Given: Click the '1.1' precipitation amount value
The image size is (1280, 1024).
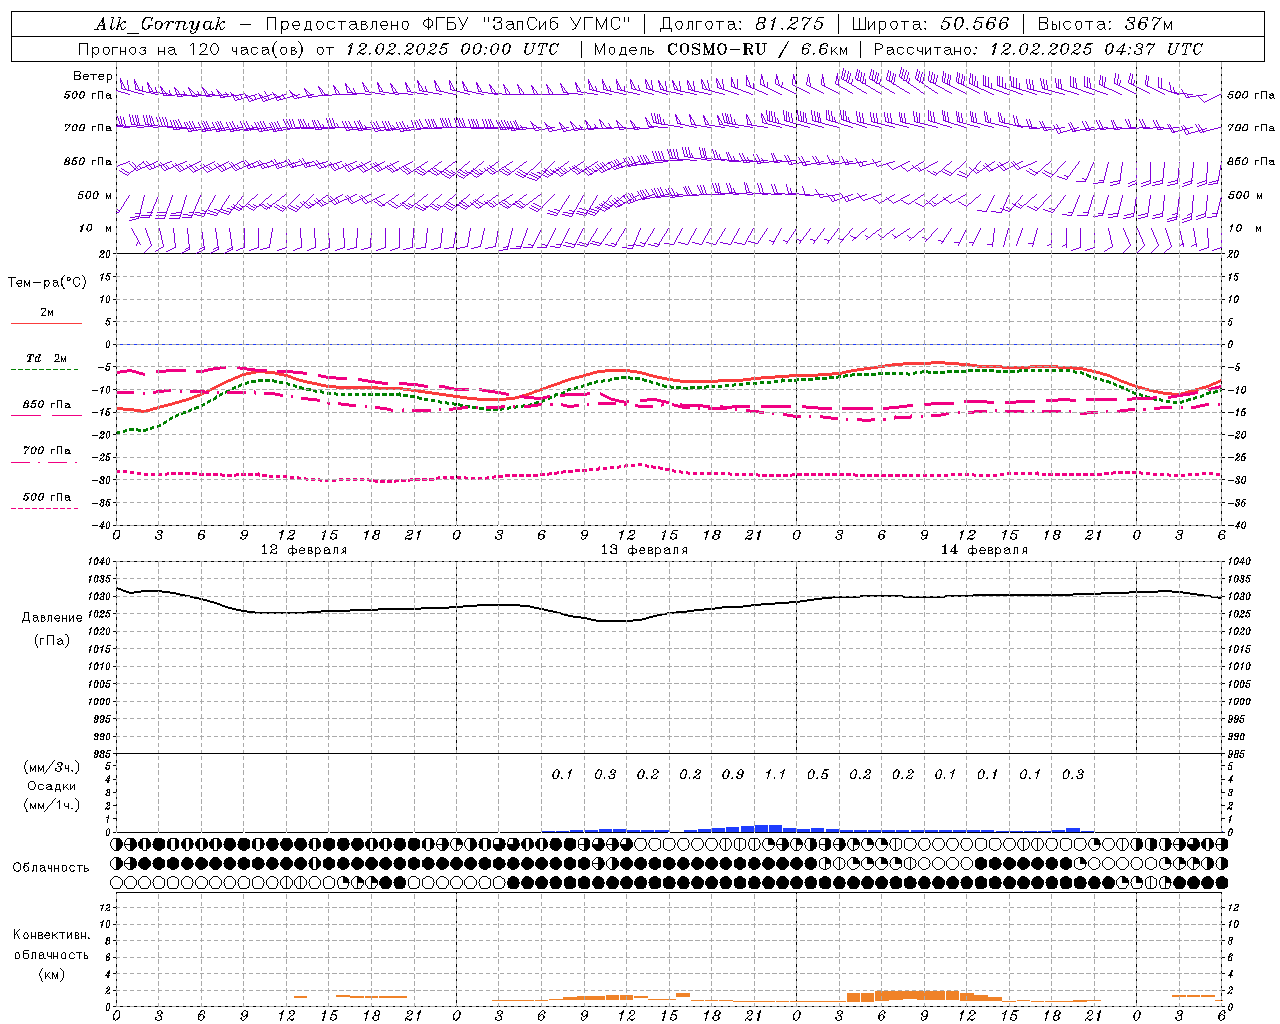Looking at the screenshot, I should click(775, 775).
